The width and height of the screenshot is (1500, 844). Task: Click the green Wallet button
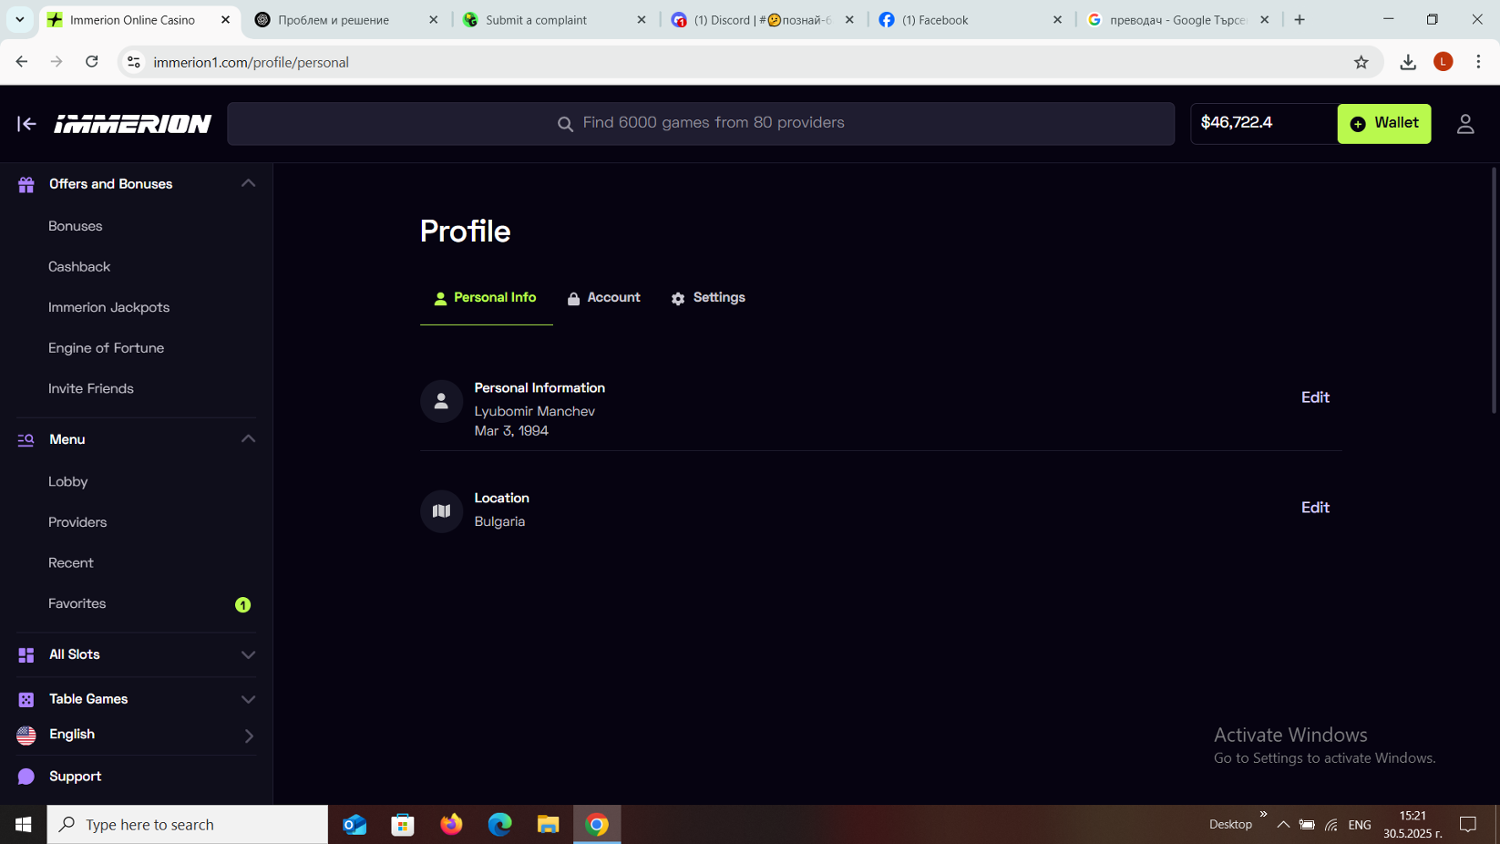click(1384, 124)
